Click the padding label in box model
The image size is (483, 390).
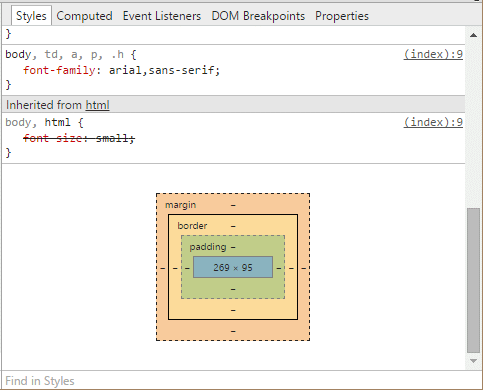[x=208, y=247]
